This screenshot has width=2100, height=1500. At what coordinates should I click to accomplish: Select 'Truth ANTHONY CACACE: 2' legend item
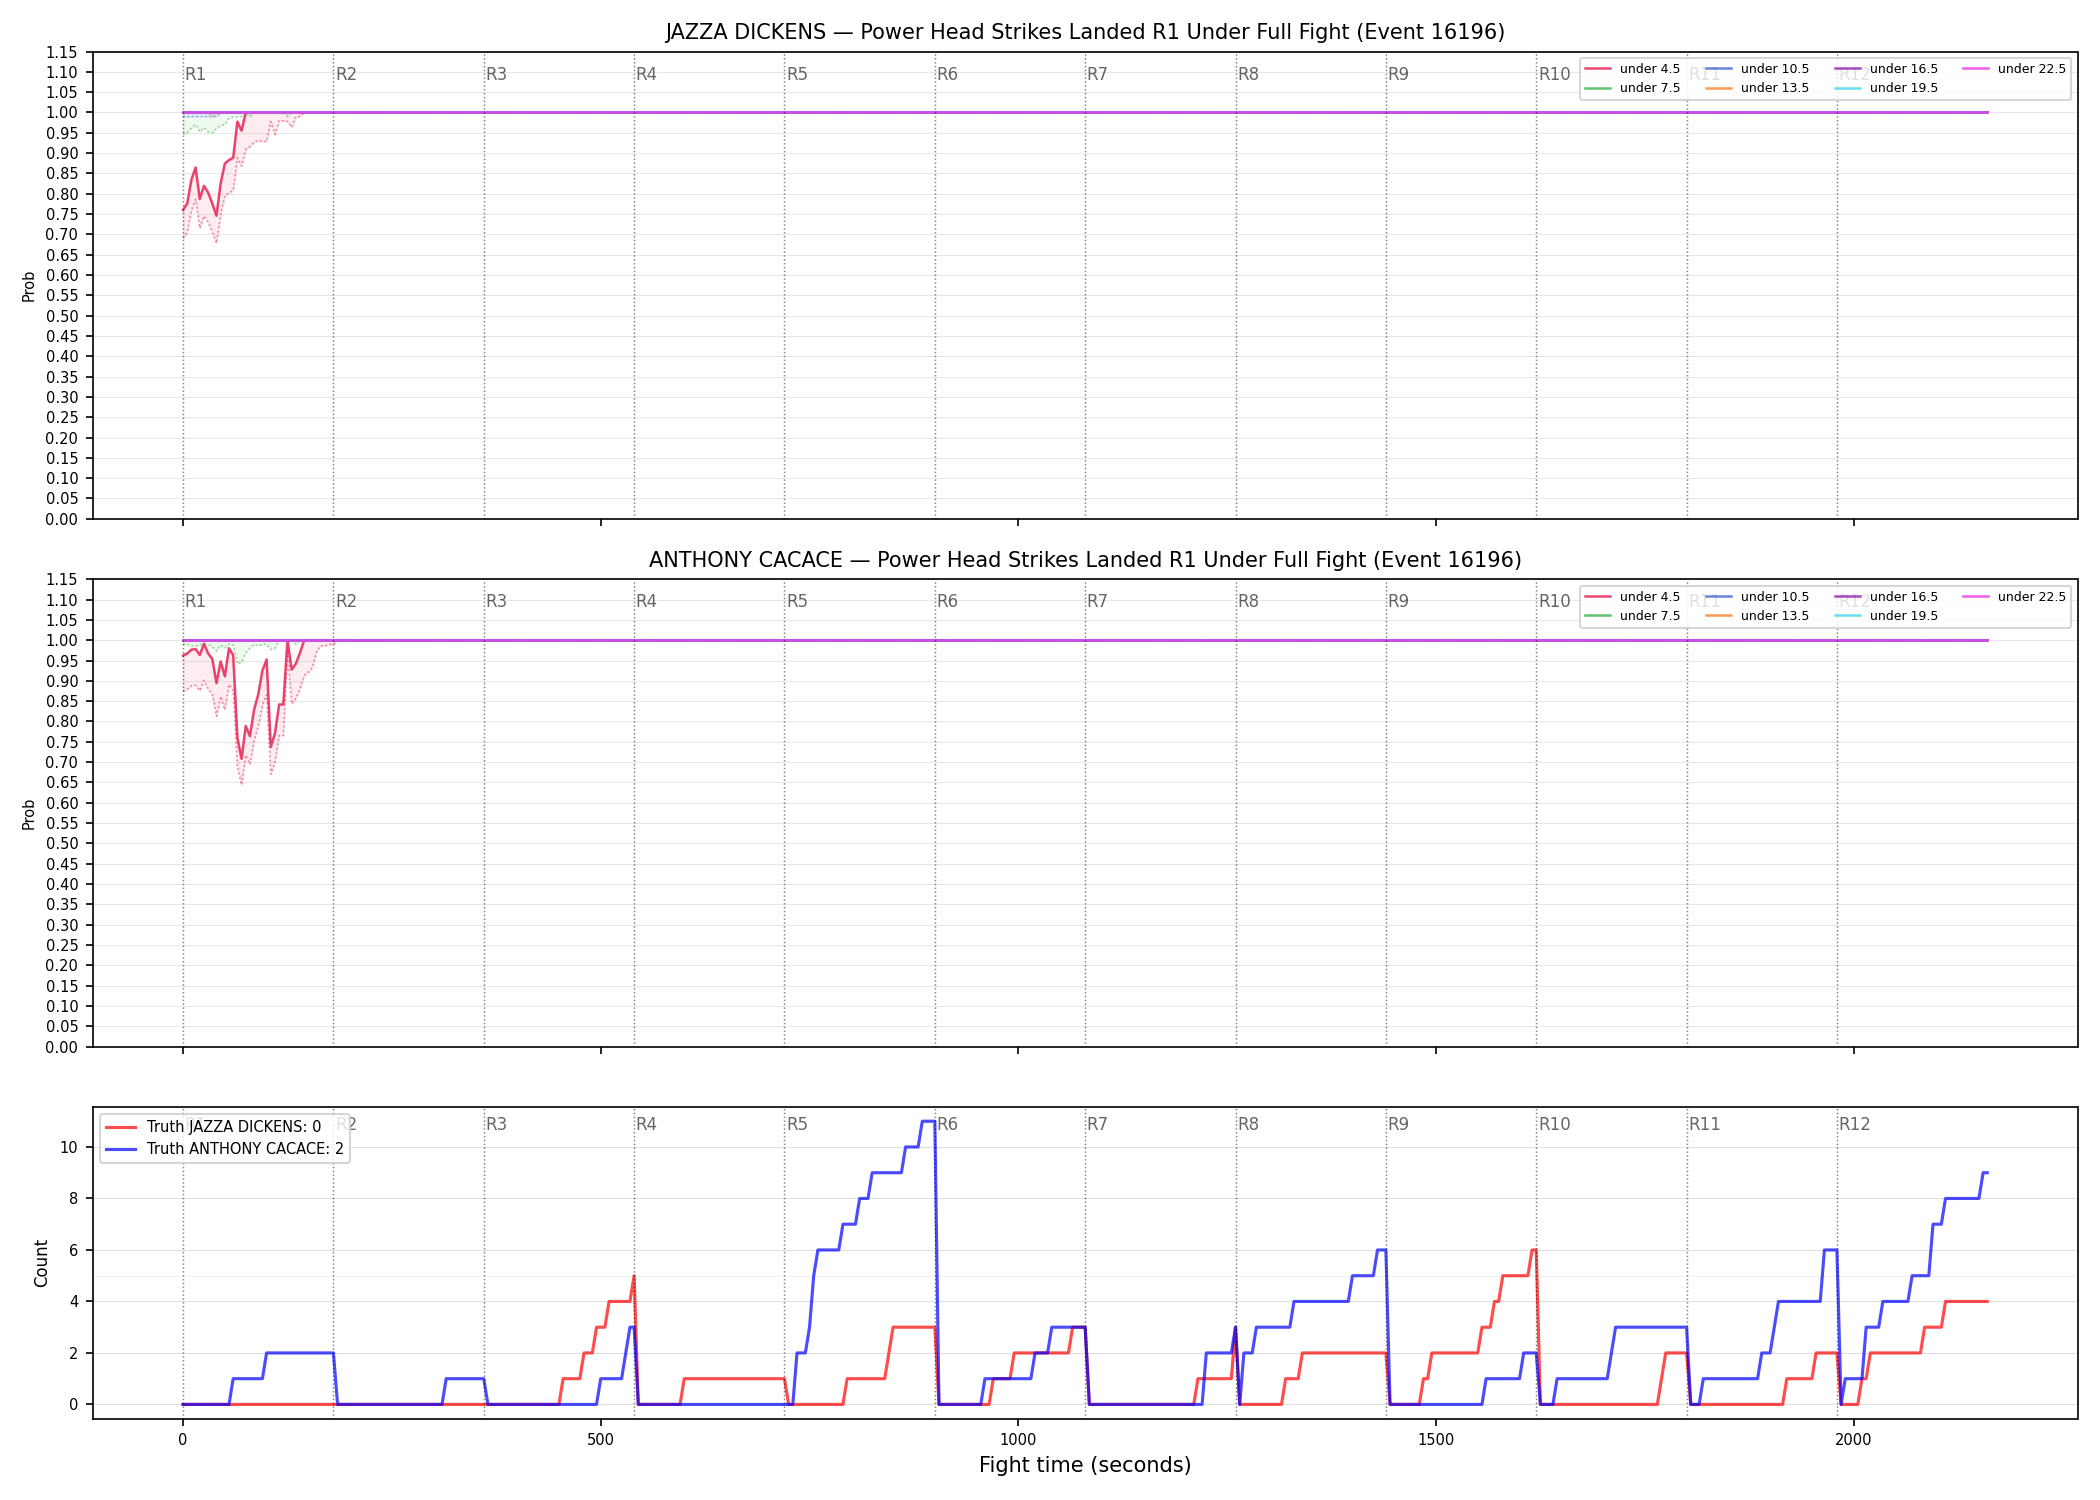click(x=224, y=1149)
